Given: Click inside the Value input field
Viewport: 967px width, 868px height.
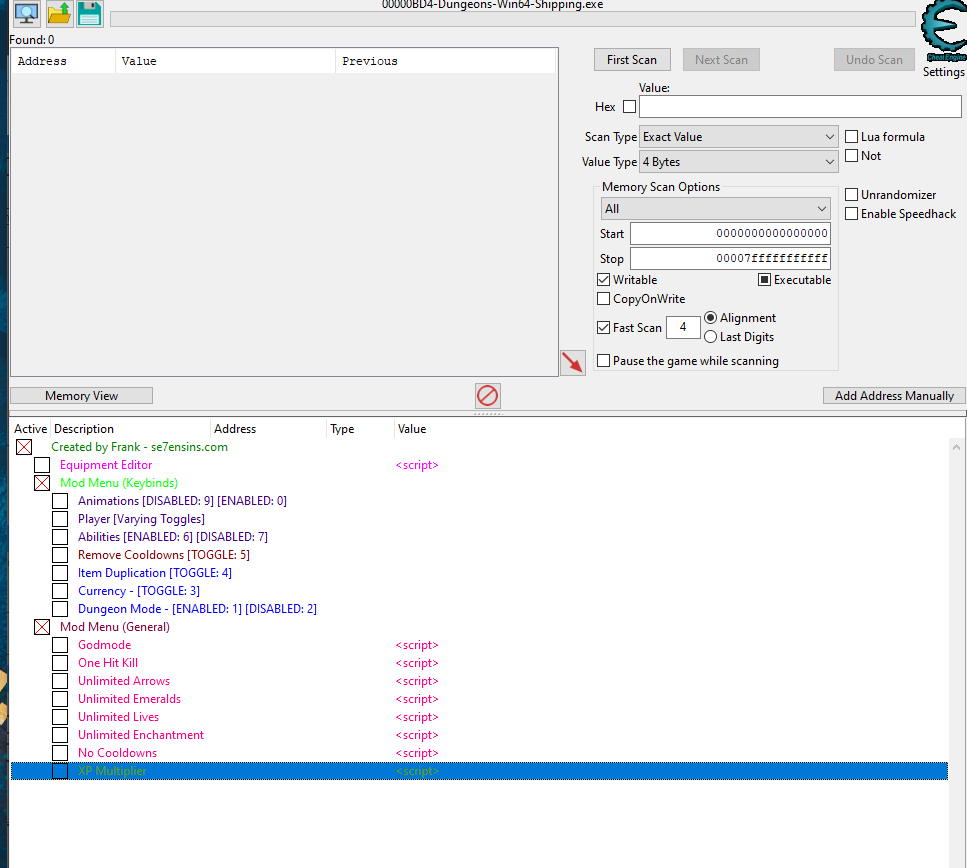Looking at the screenshot, I should pyautogui.click(x=798, y=106).
